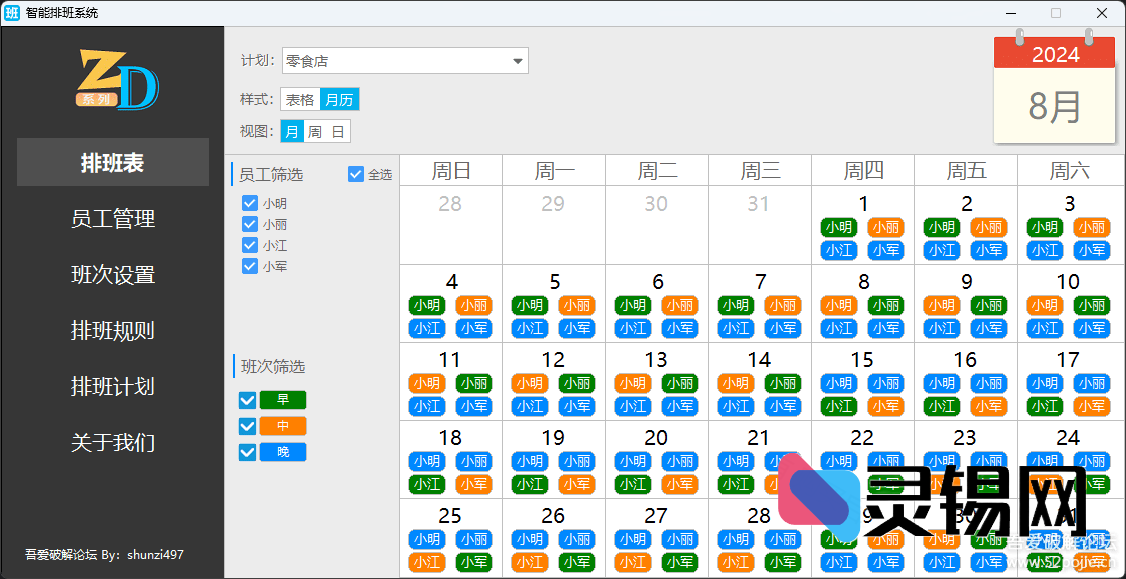Image resolution: width=1126 pixels, height=579 pixels.
Task: Click the 2024 August calendar icon
Action: click(x=1054, y=89)
